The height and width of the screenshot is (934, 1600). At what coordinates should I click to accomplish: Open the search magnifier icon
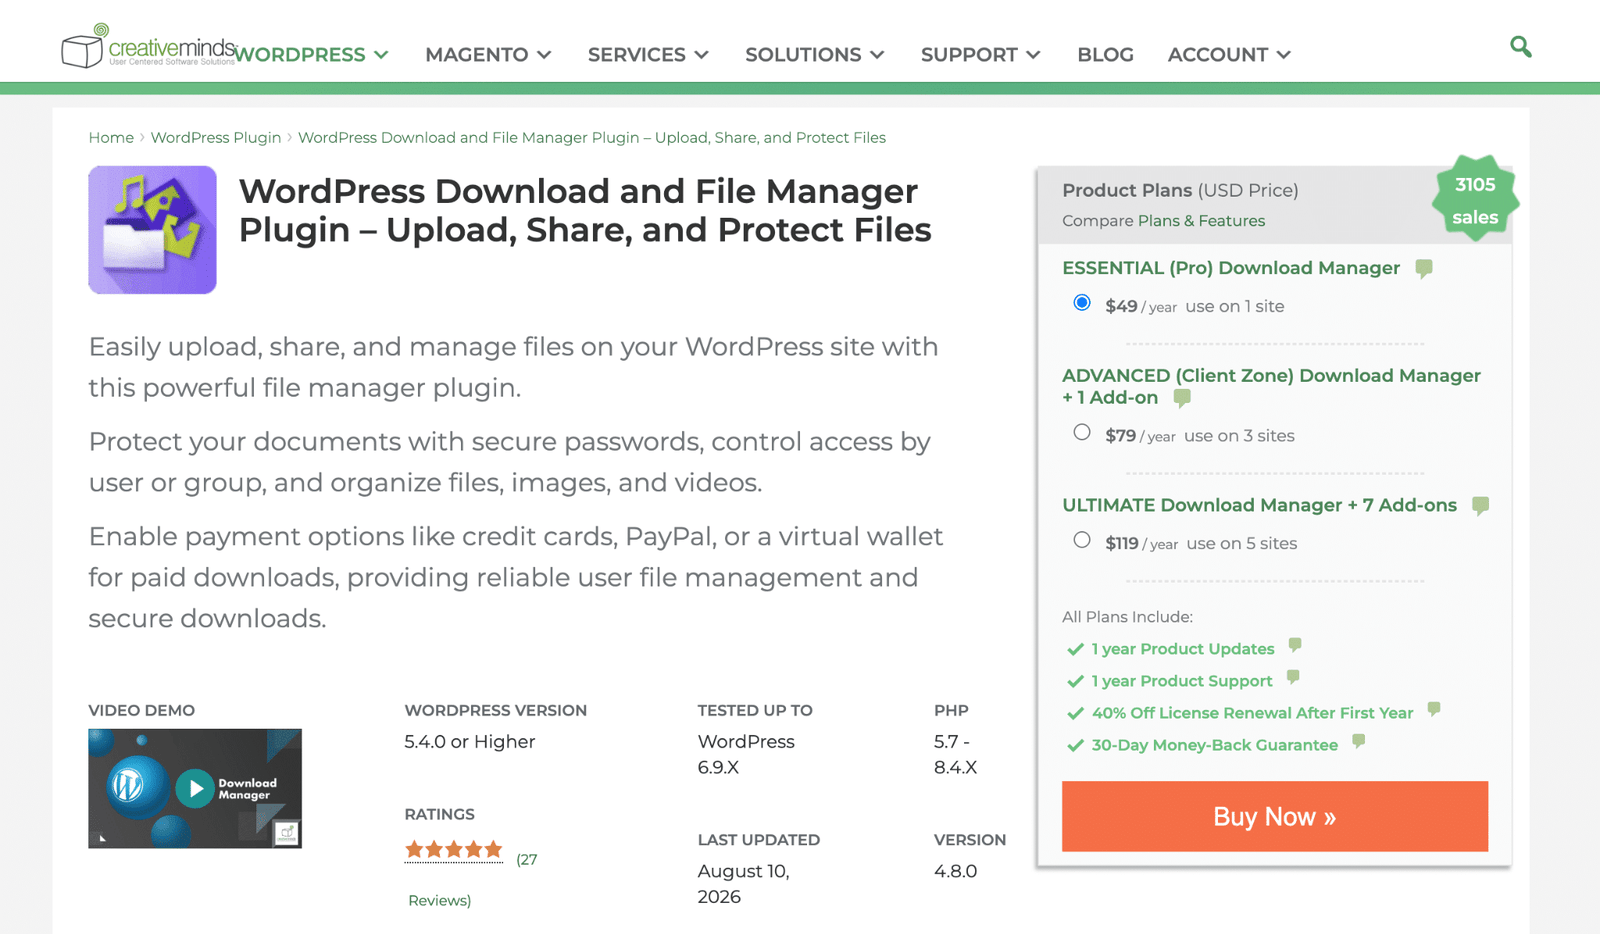(1520, 46)
